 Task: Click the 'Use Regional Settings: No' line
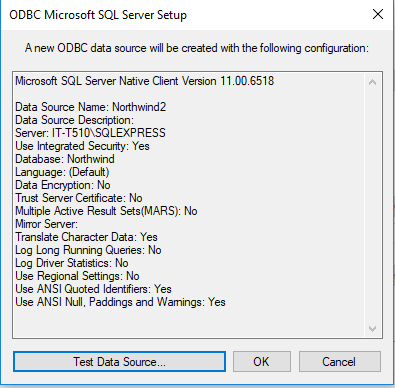(x=77, y=276)
